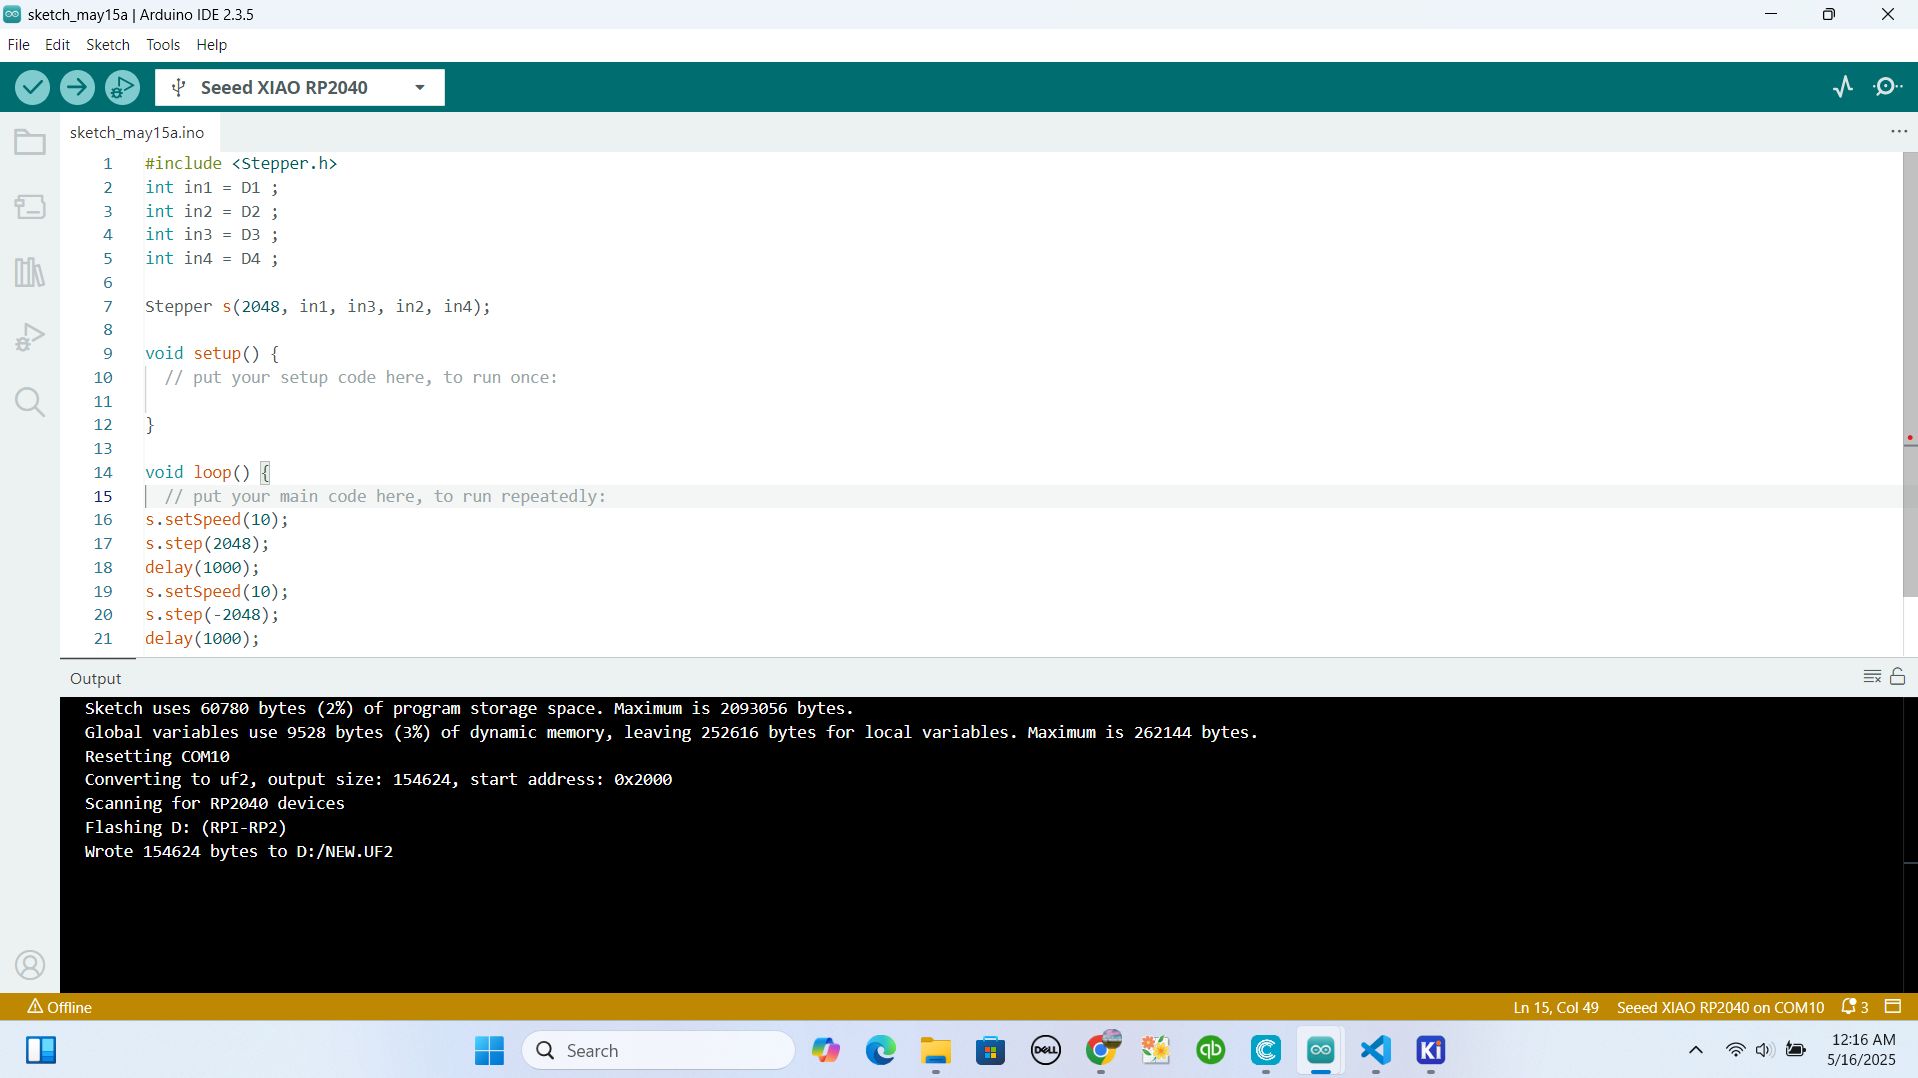Open the Tools menu
This screenshot has height=1078, width=1918.
pos(163,45)
